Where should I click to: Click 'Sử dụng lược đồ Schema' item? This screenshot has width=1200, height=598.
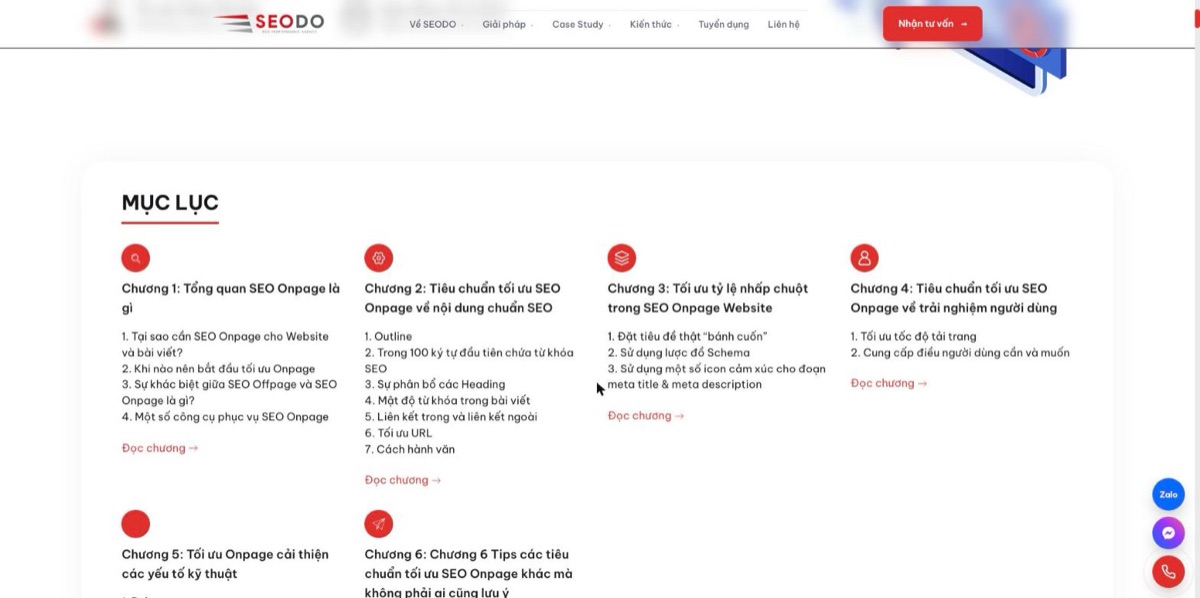pos(679,352)
